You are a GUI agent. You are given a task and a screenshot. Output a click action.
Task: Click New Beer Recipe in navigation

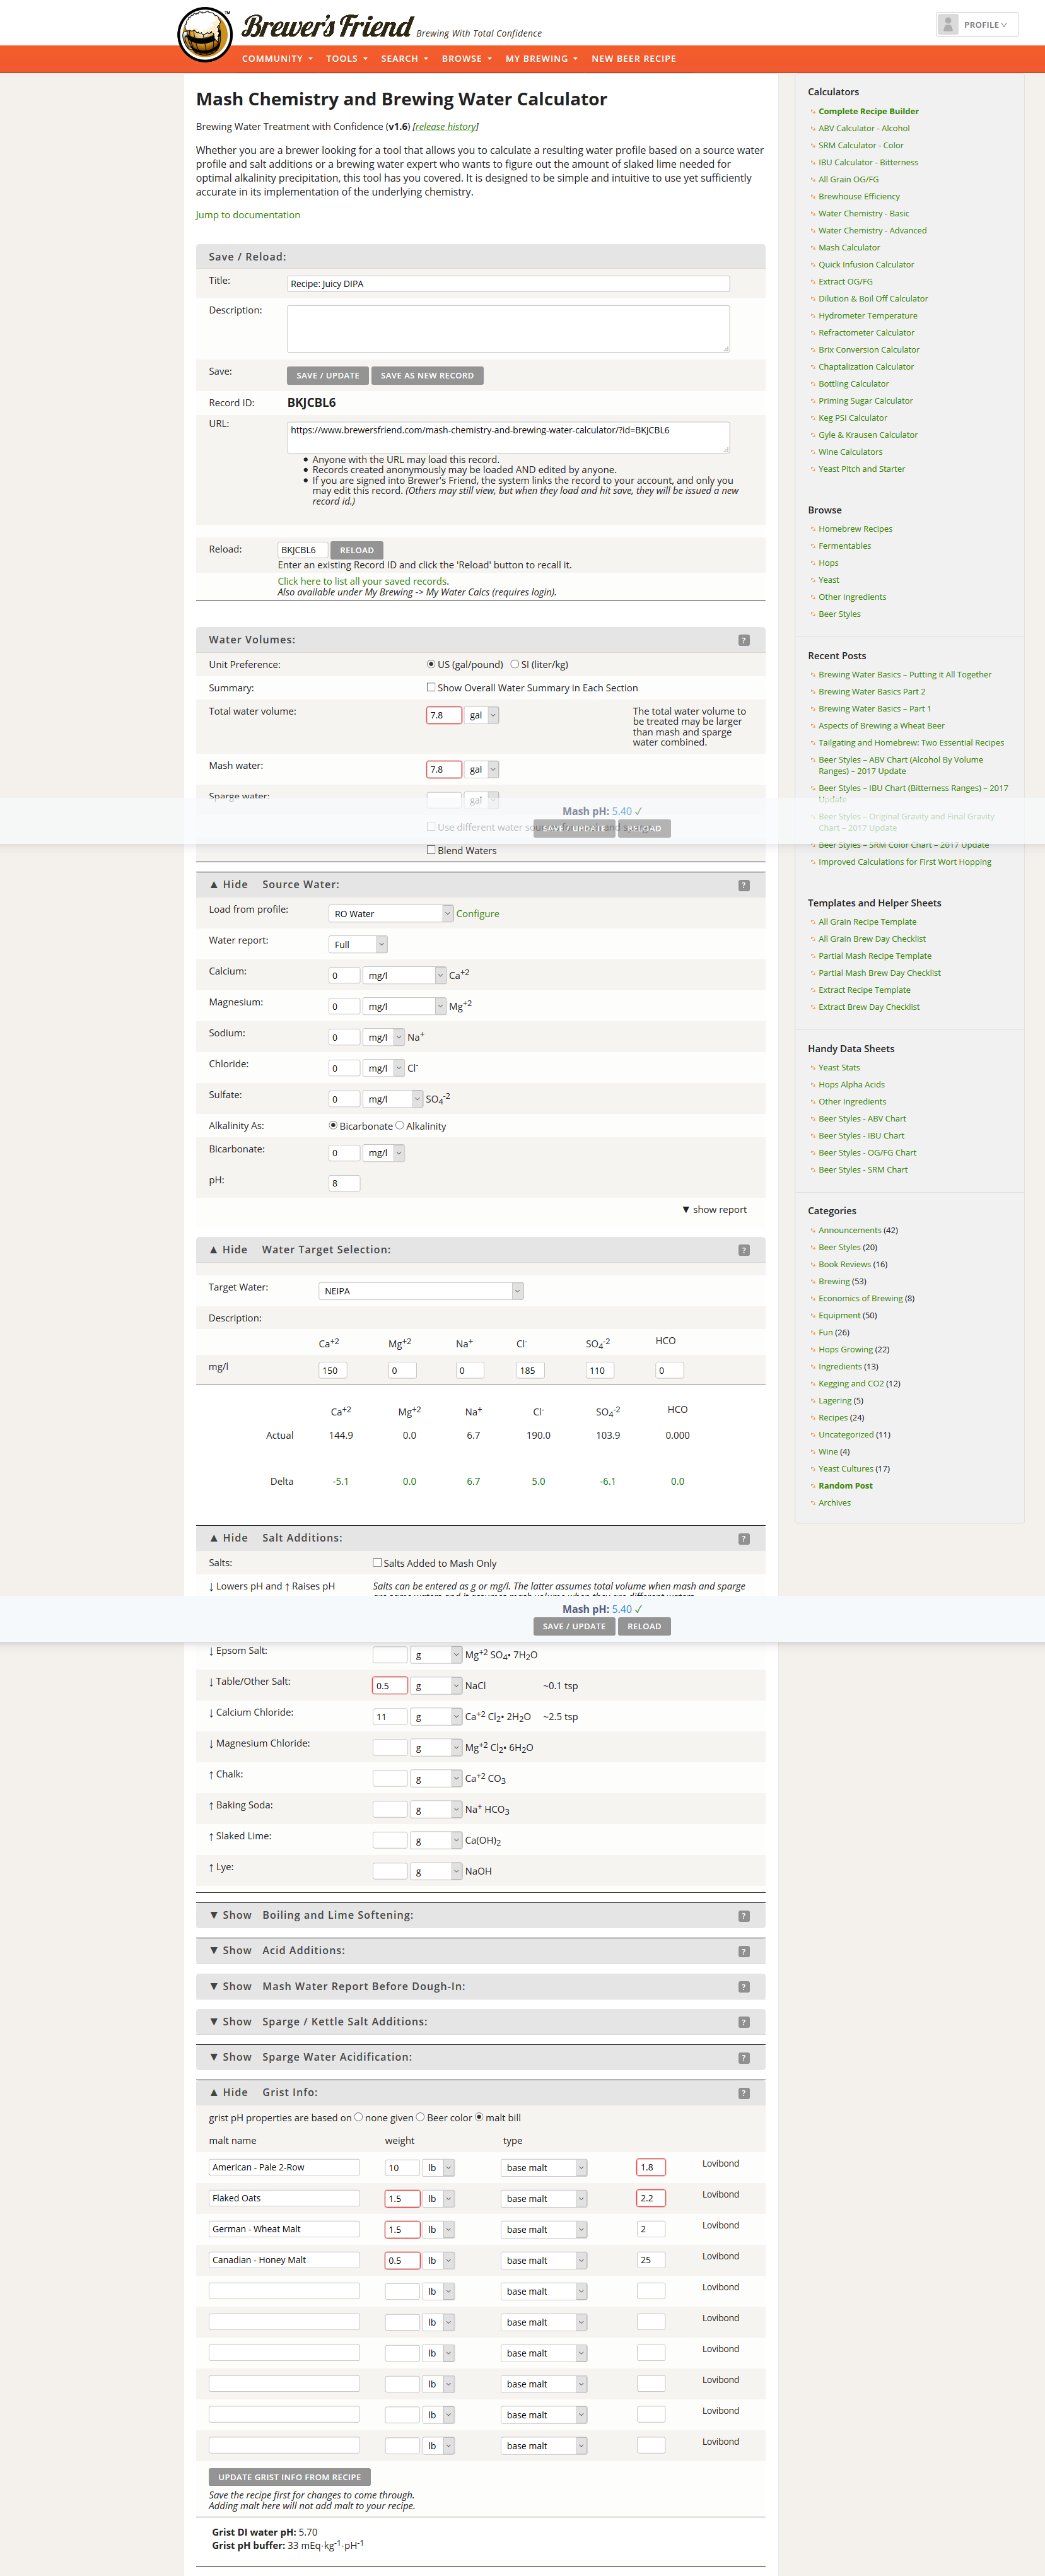pyautogui.click(x=633, y=59)
